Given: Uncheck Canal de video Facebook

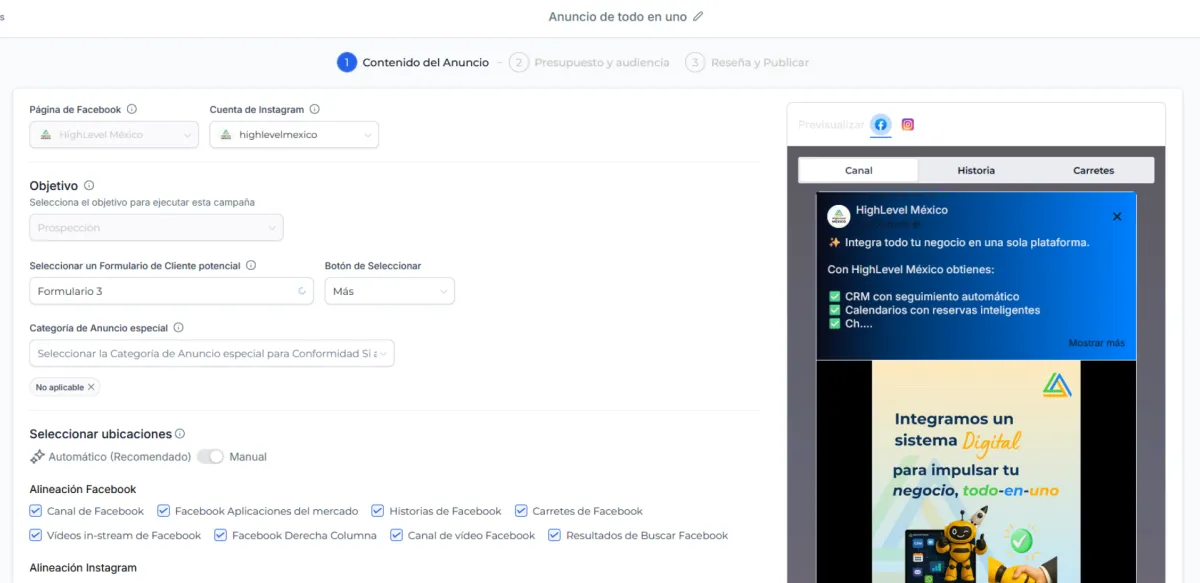Looking at the screenshot, I should 397,535.
